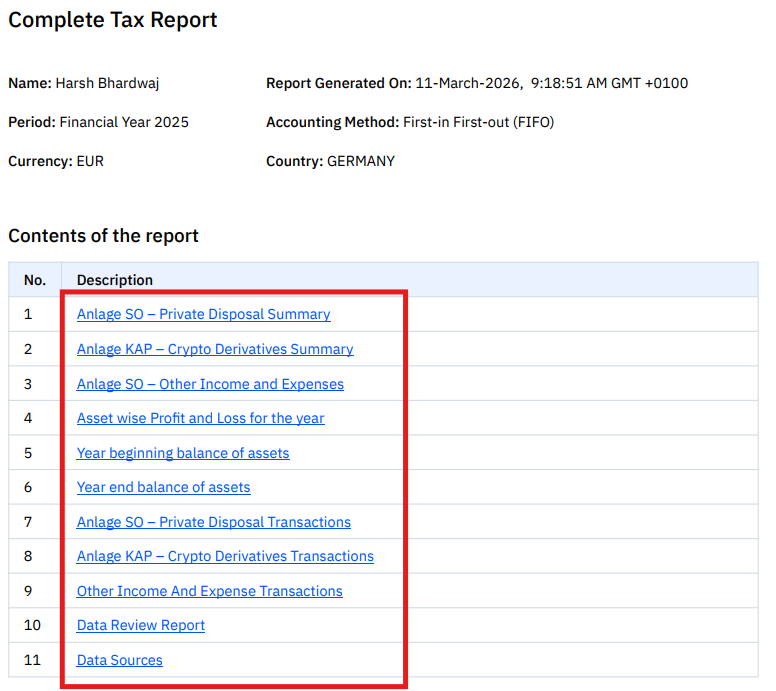The image size is (776, 691).
Task: Click the 'Report Generated On:' label
Action: [x=339, y=83]
